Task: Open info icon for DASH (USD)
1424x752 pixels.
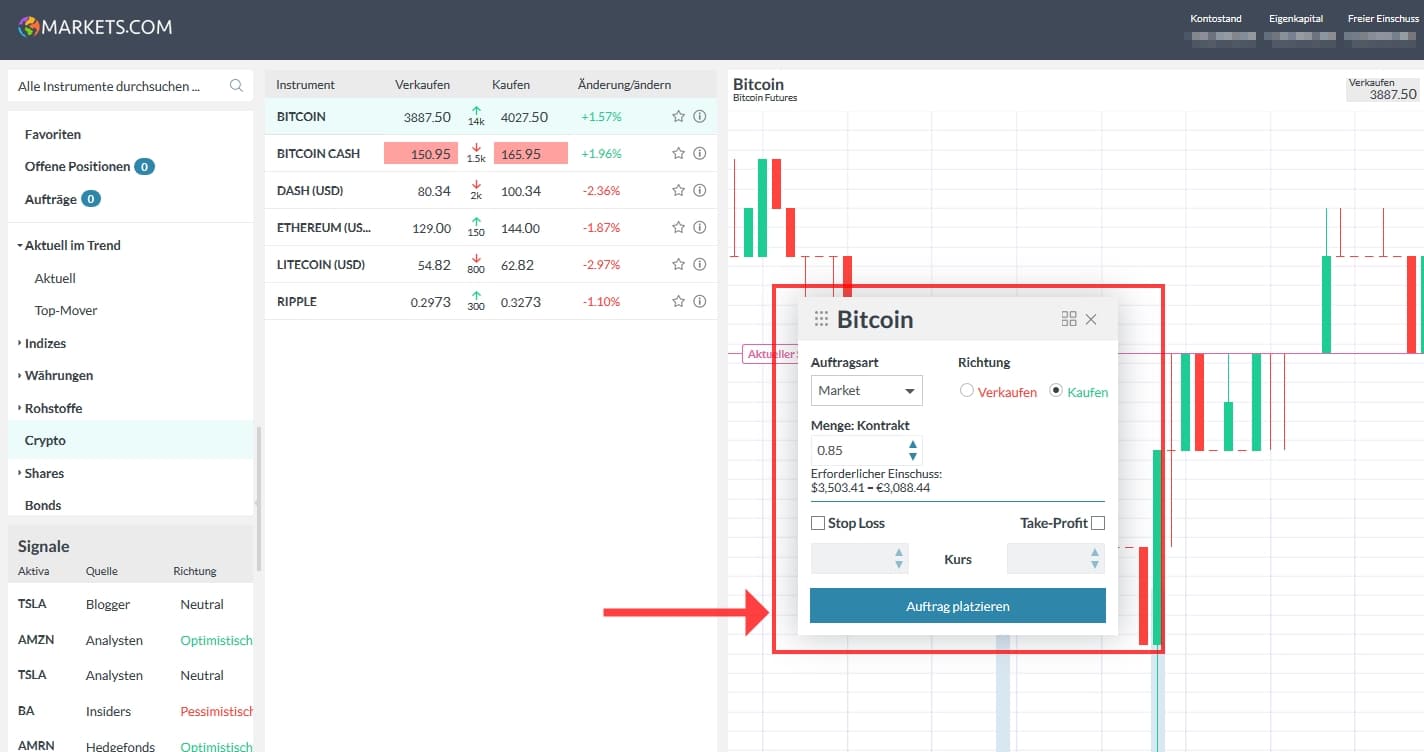Action: click(x=700, y=191)
